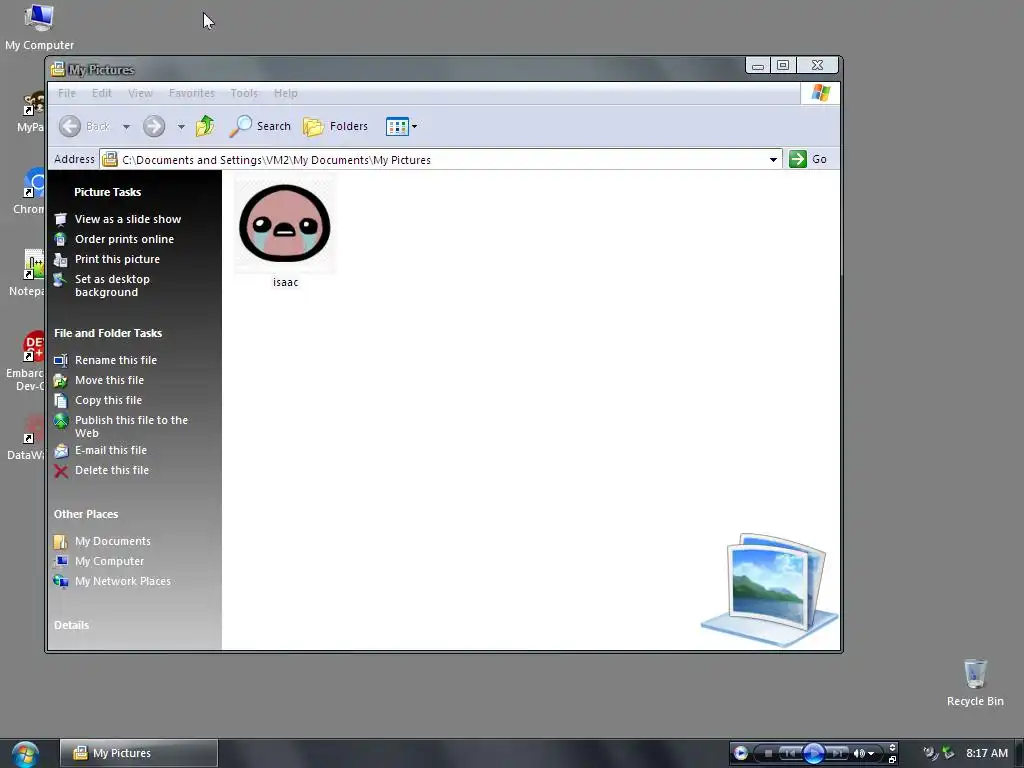The width and height of the screenshot is (1024, 768).
Task: Click Play in media player toolbar
Action: (x=814, y=753)
